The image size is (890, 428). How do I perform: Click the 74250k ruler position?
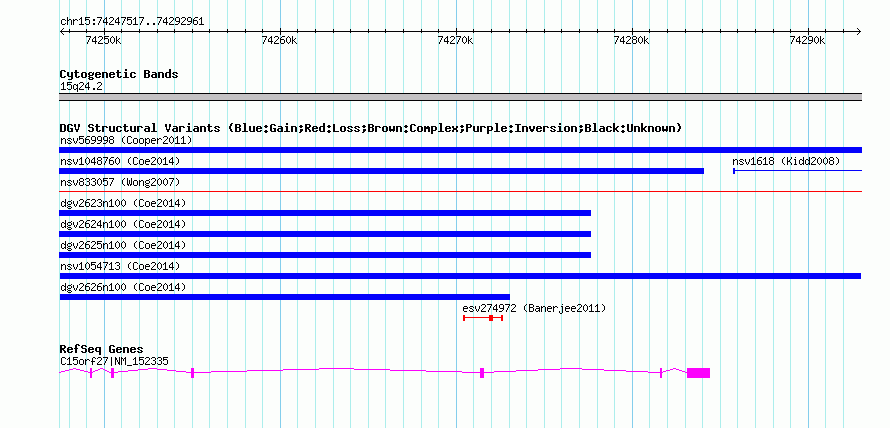point(103,40)
